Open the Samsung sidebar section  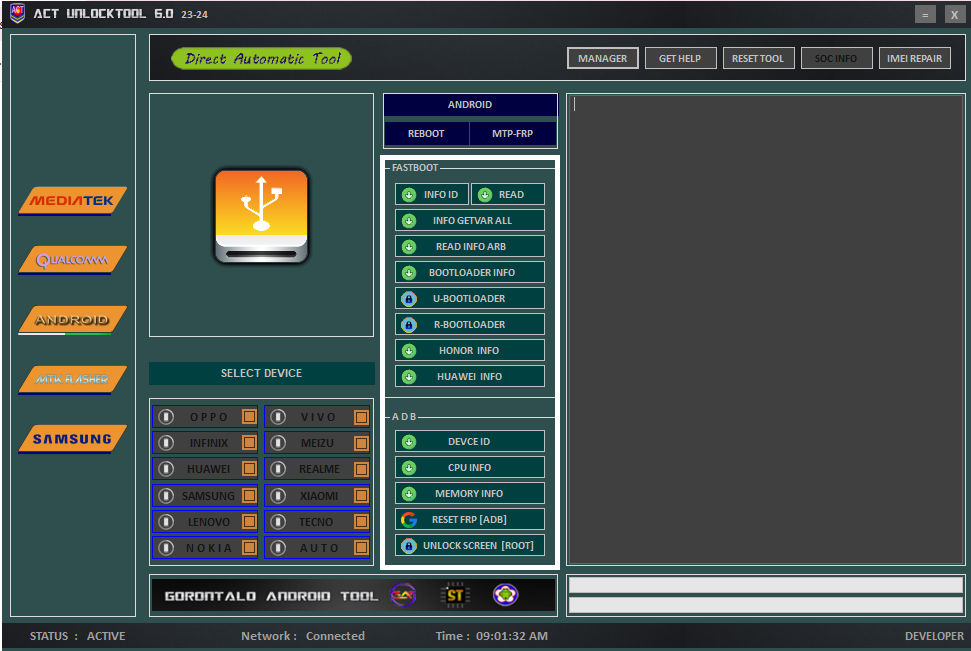72,439
